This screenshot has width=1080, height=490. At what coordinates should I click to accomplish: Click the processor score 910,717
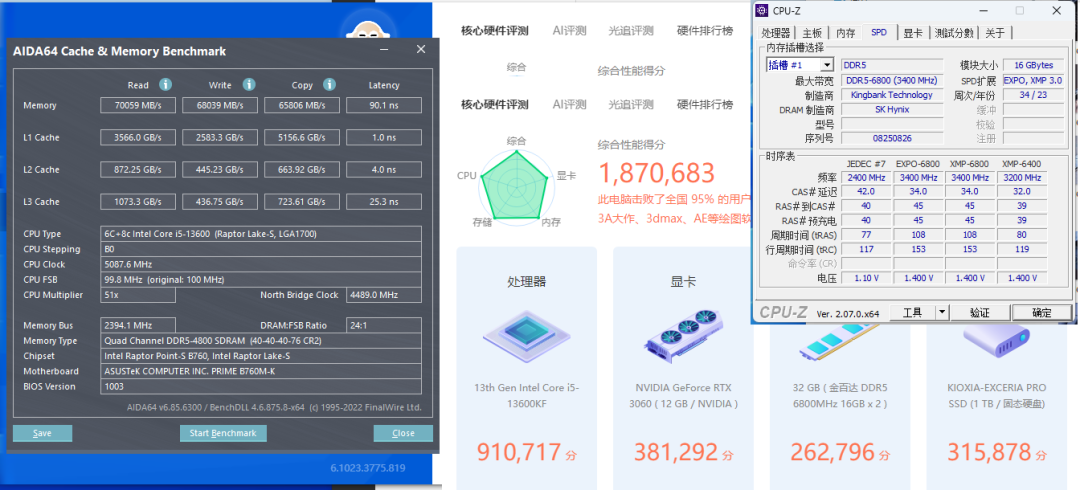tap(519, 453)
